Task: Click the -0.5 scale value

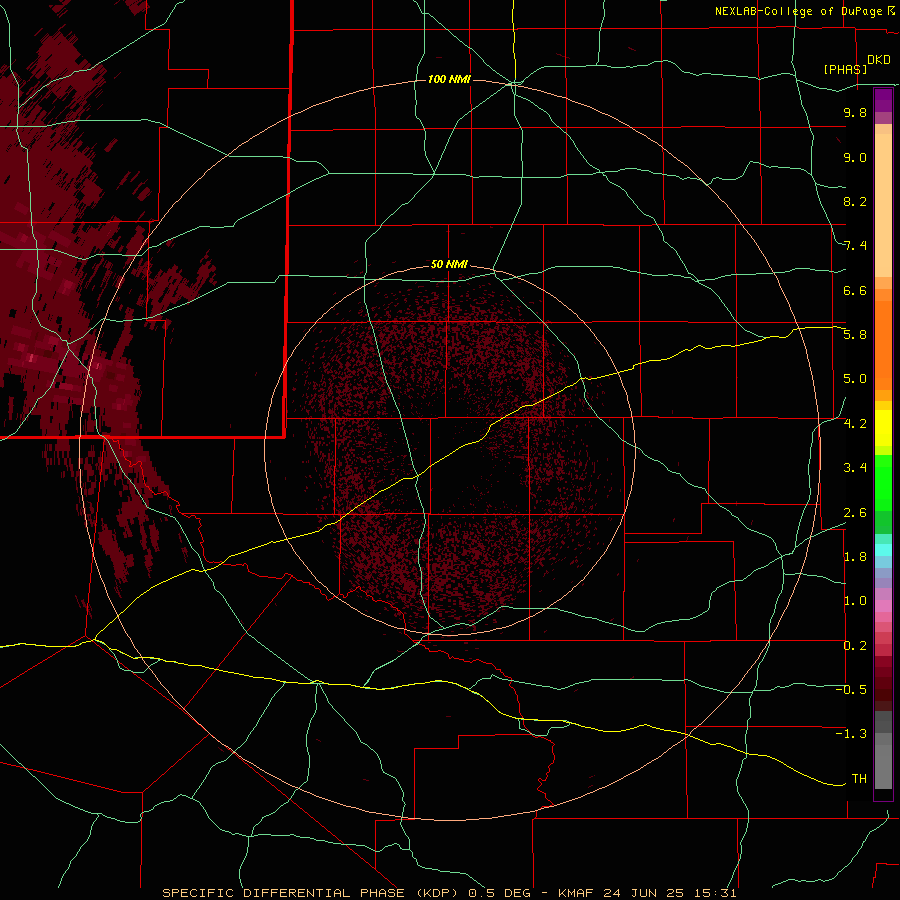Action: (851, 690)
